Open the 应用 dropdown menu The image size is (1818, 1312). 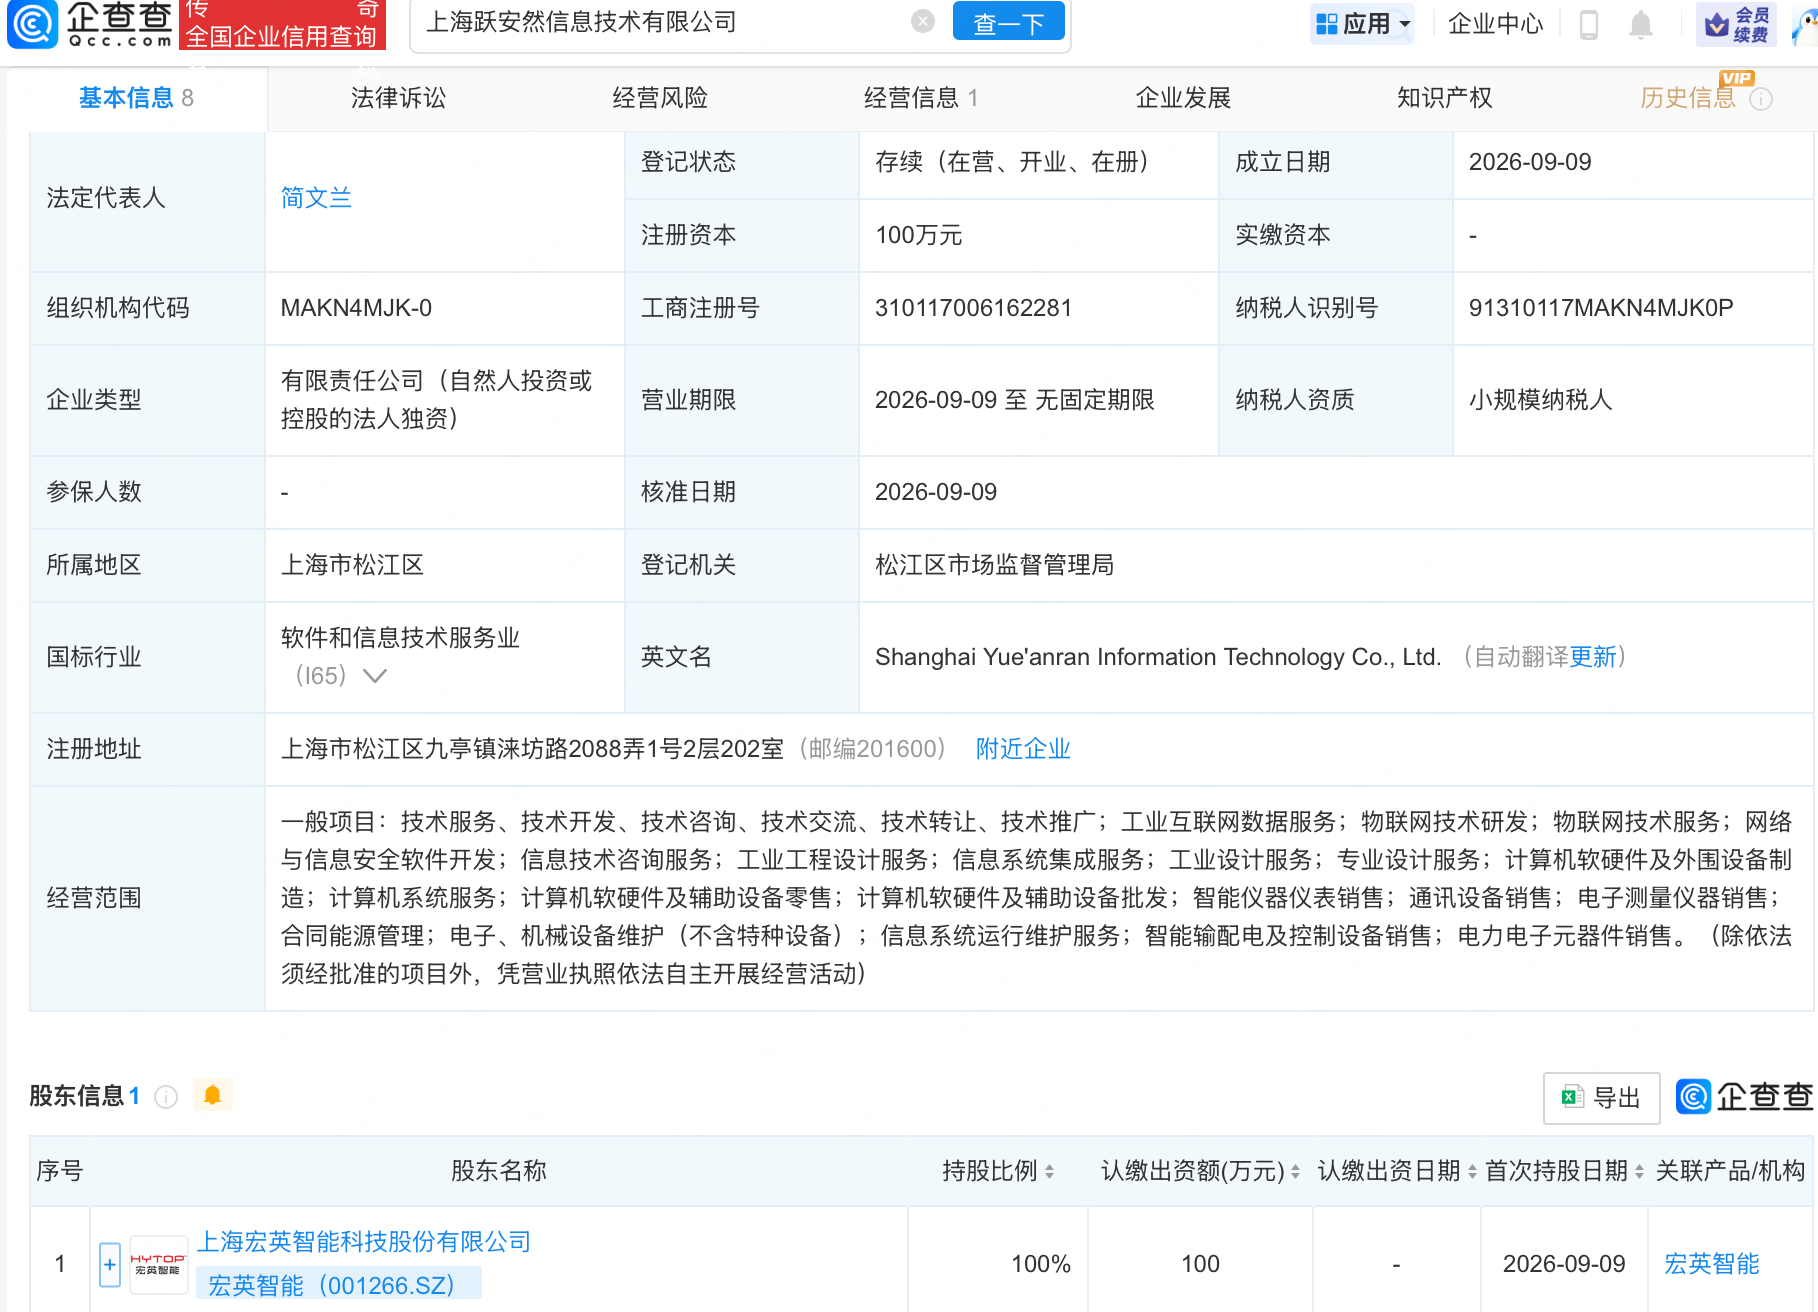[1363, 23]
